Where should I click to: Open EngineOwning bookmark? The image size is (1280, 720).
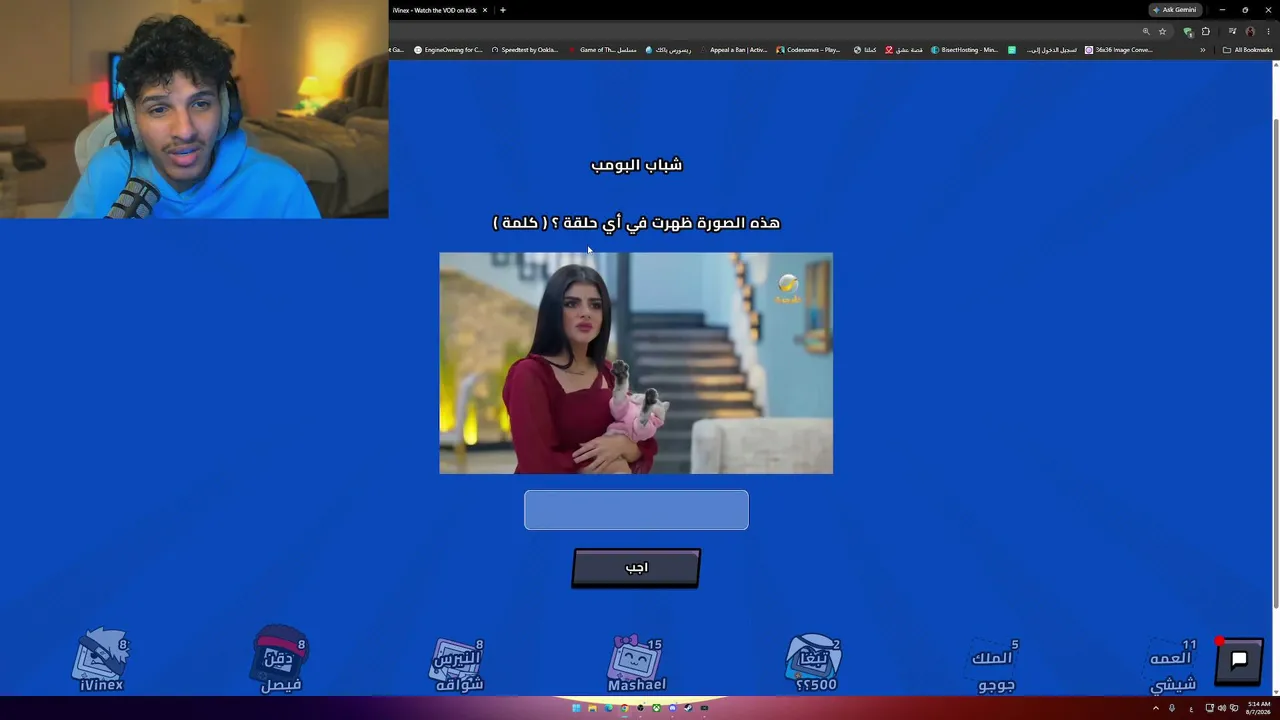(447, 50)
